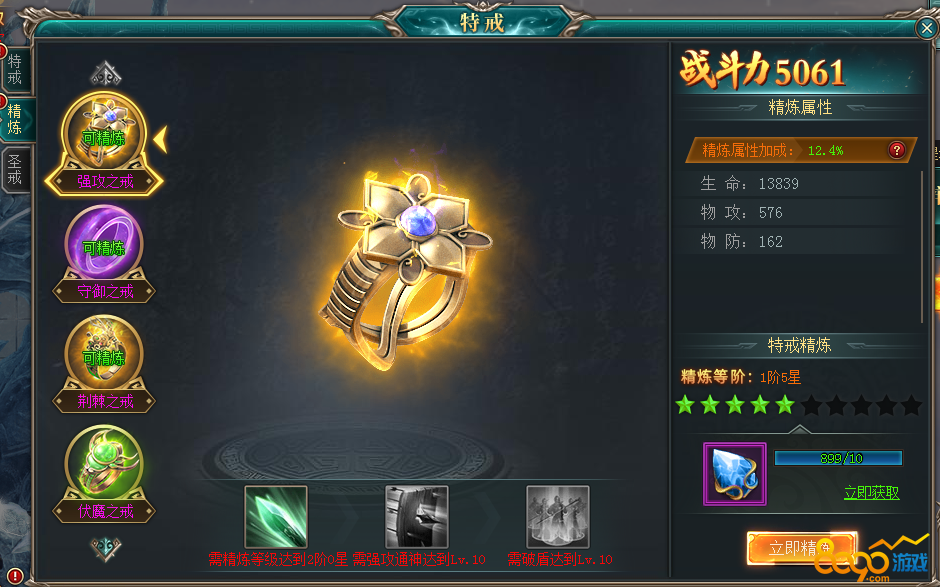Click the attributes panel scrollbar
Screen dimensions: 940x587
click(x=923, y=247)
